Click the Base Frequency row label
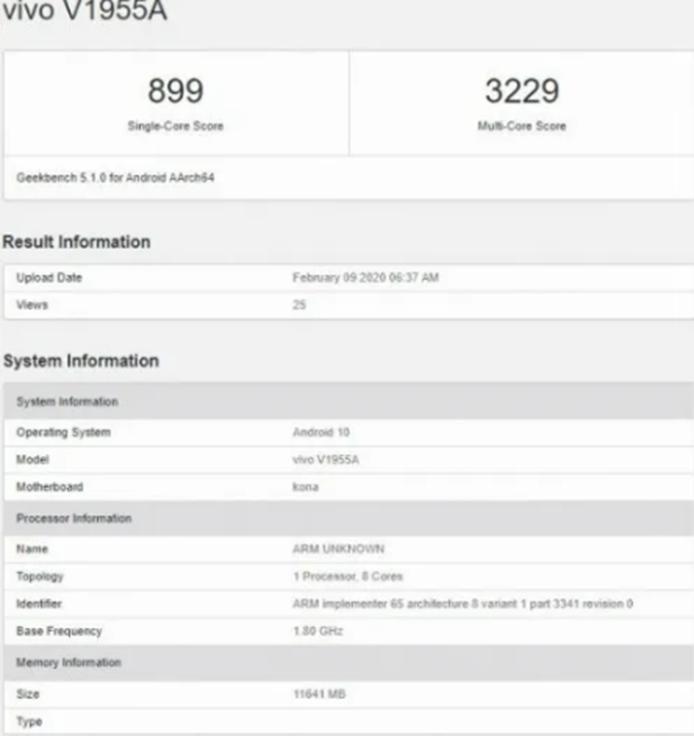Image resolution: width=694 pixels, height=736 pixels. (59, 631)
